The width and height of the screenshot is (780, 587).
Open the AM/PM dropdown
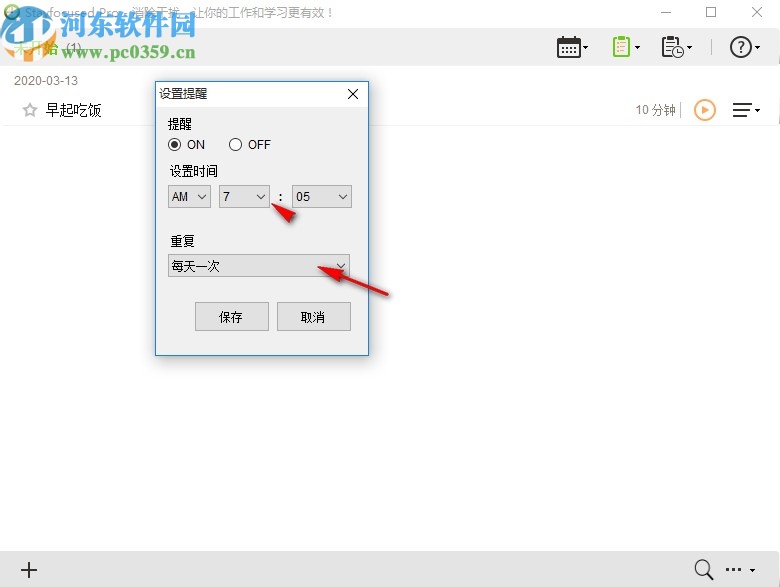coord(189,196)
